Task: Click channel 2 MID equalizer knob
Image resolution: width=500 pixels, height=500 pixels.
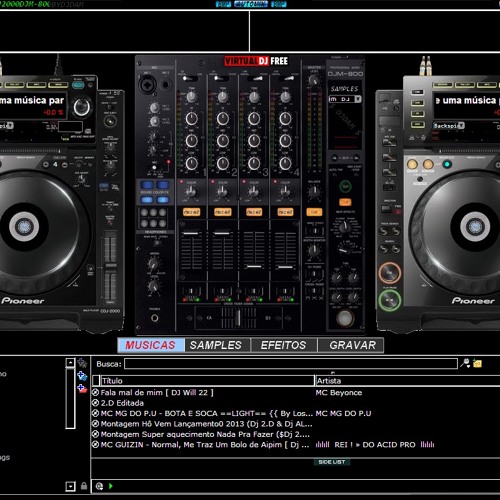Action: 223,141
